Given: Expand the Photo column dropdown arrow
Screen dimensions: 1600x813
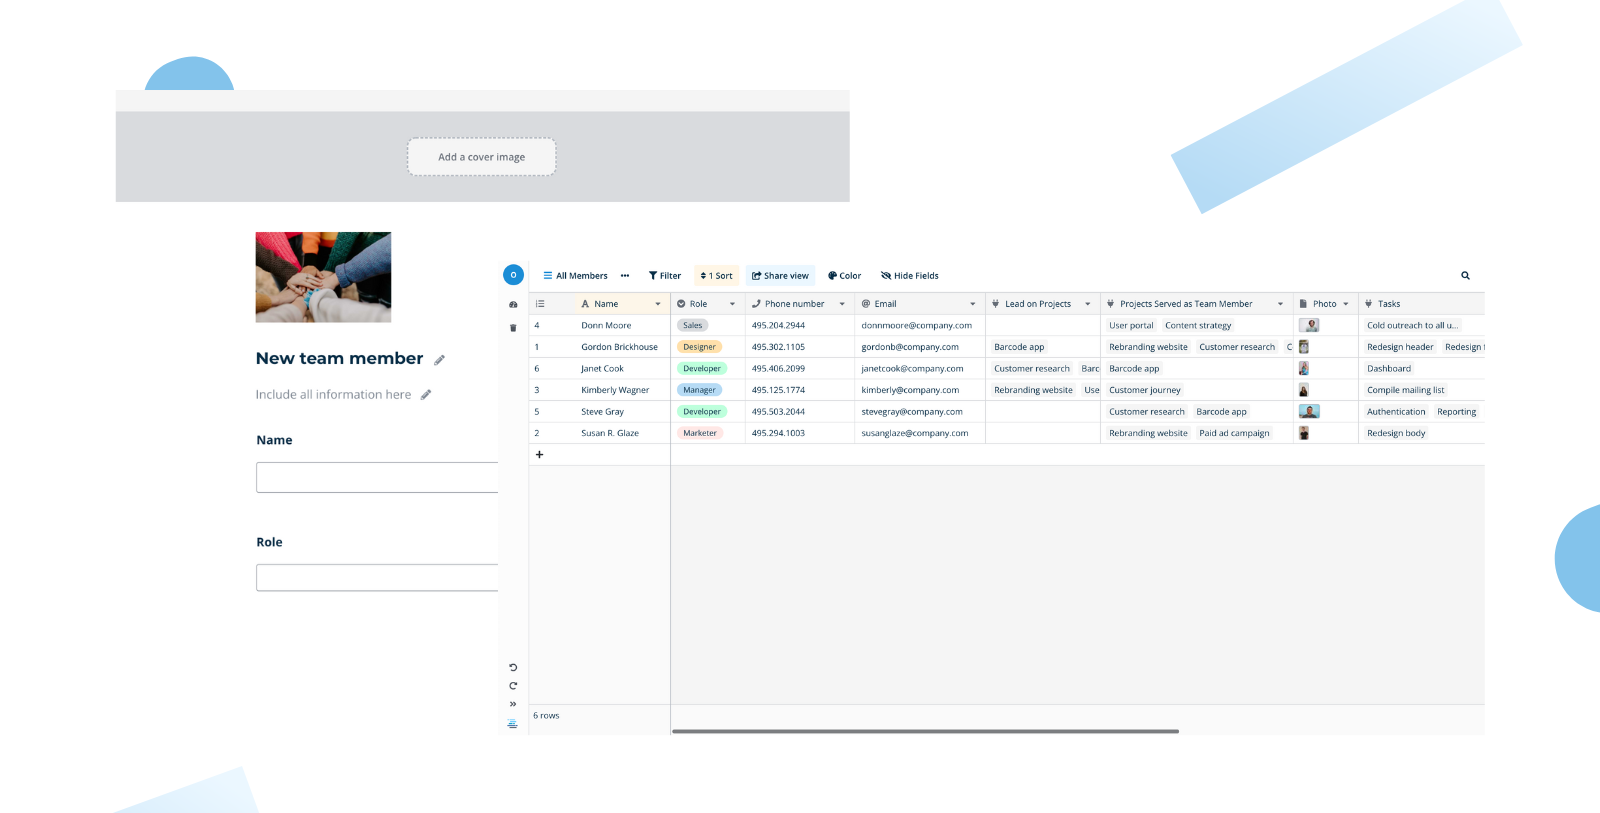Looking at the screenshot, I should 1346,304.
